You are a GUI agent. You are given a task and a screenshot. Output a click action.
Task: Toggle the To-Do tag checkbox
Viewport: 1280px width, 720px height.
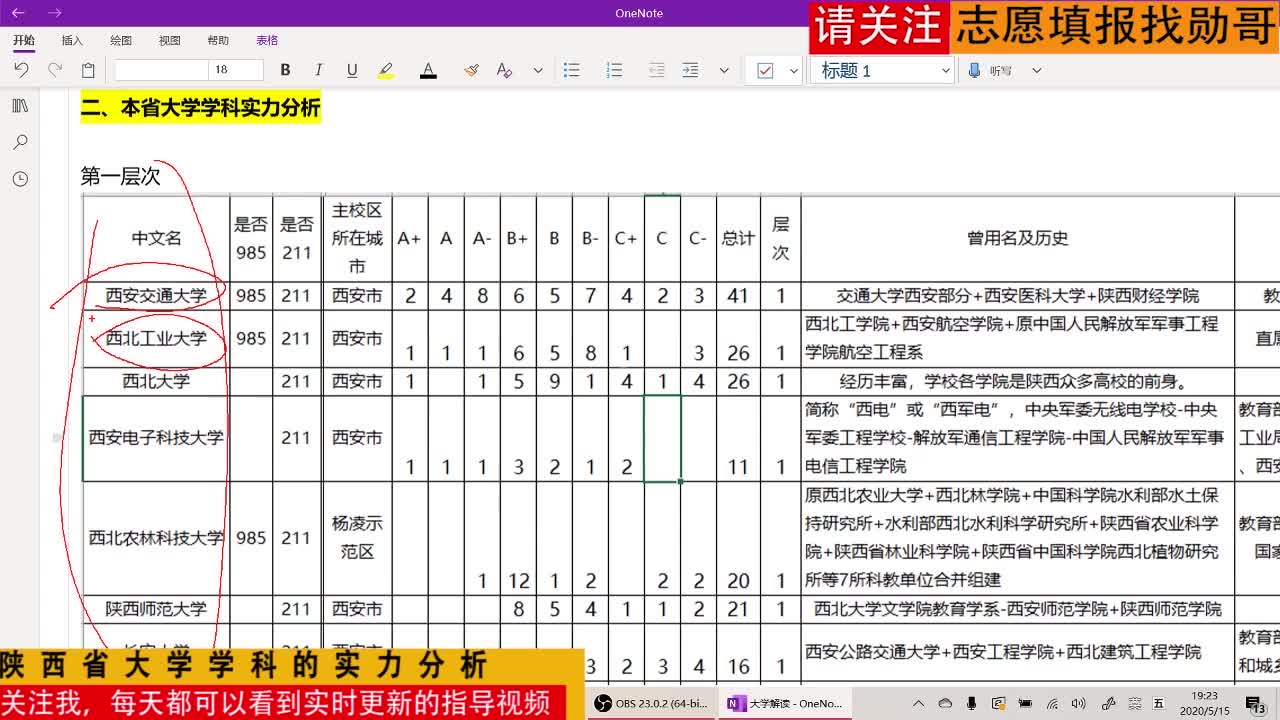765,70
